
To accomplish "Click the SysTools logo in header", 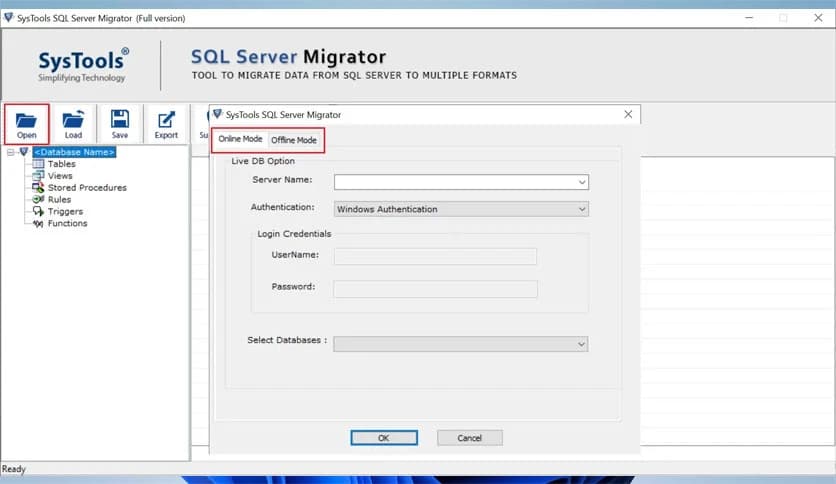I will (83, 65).
